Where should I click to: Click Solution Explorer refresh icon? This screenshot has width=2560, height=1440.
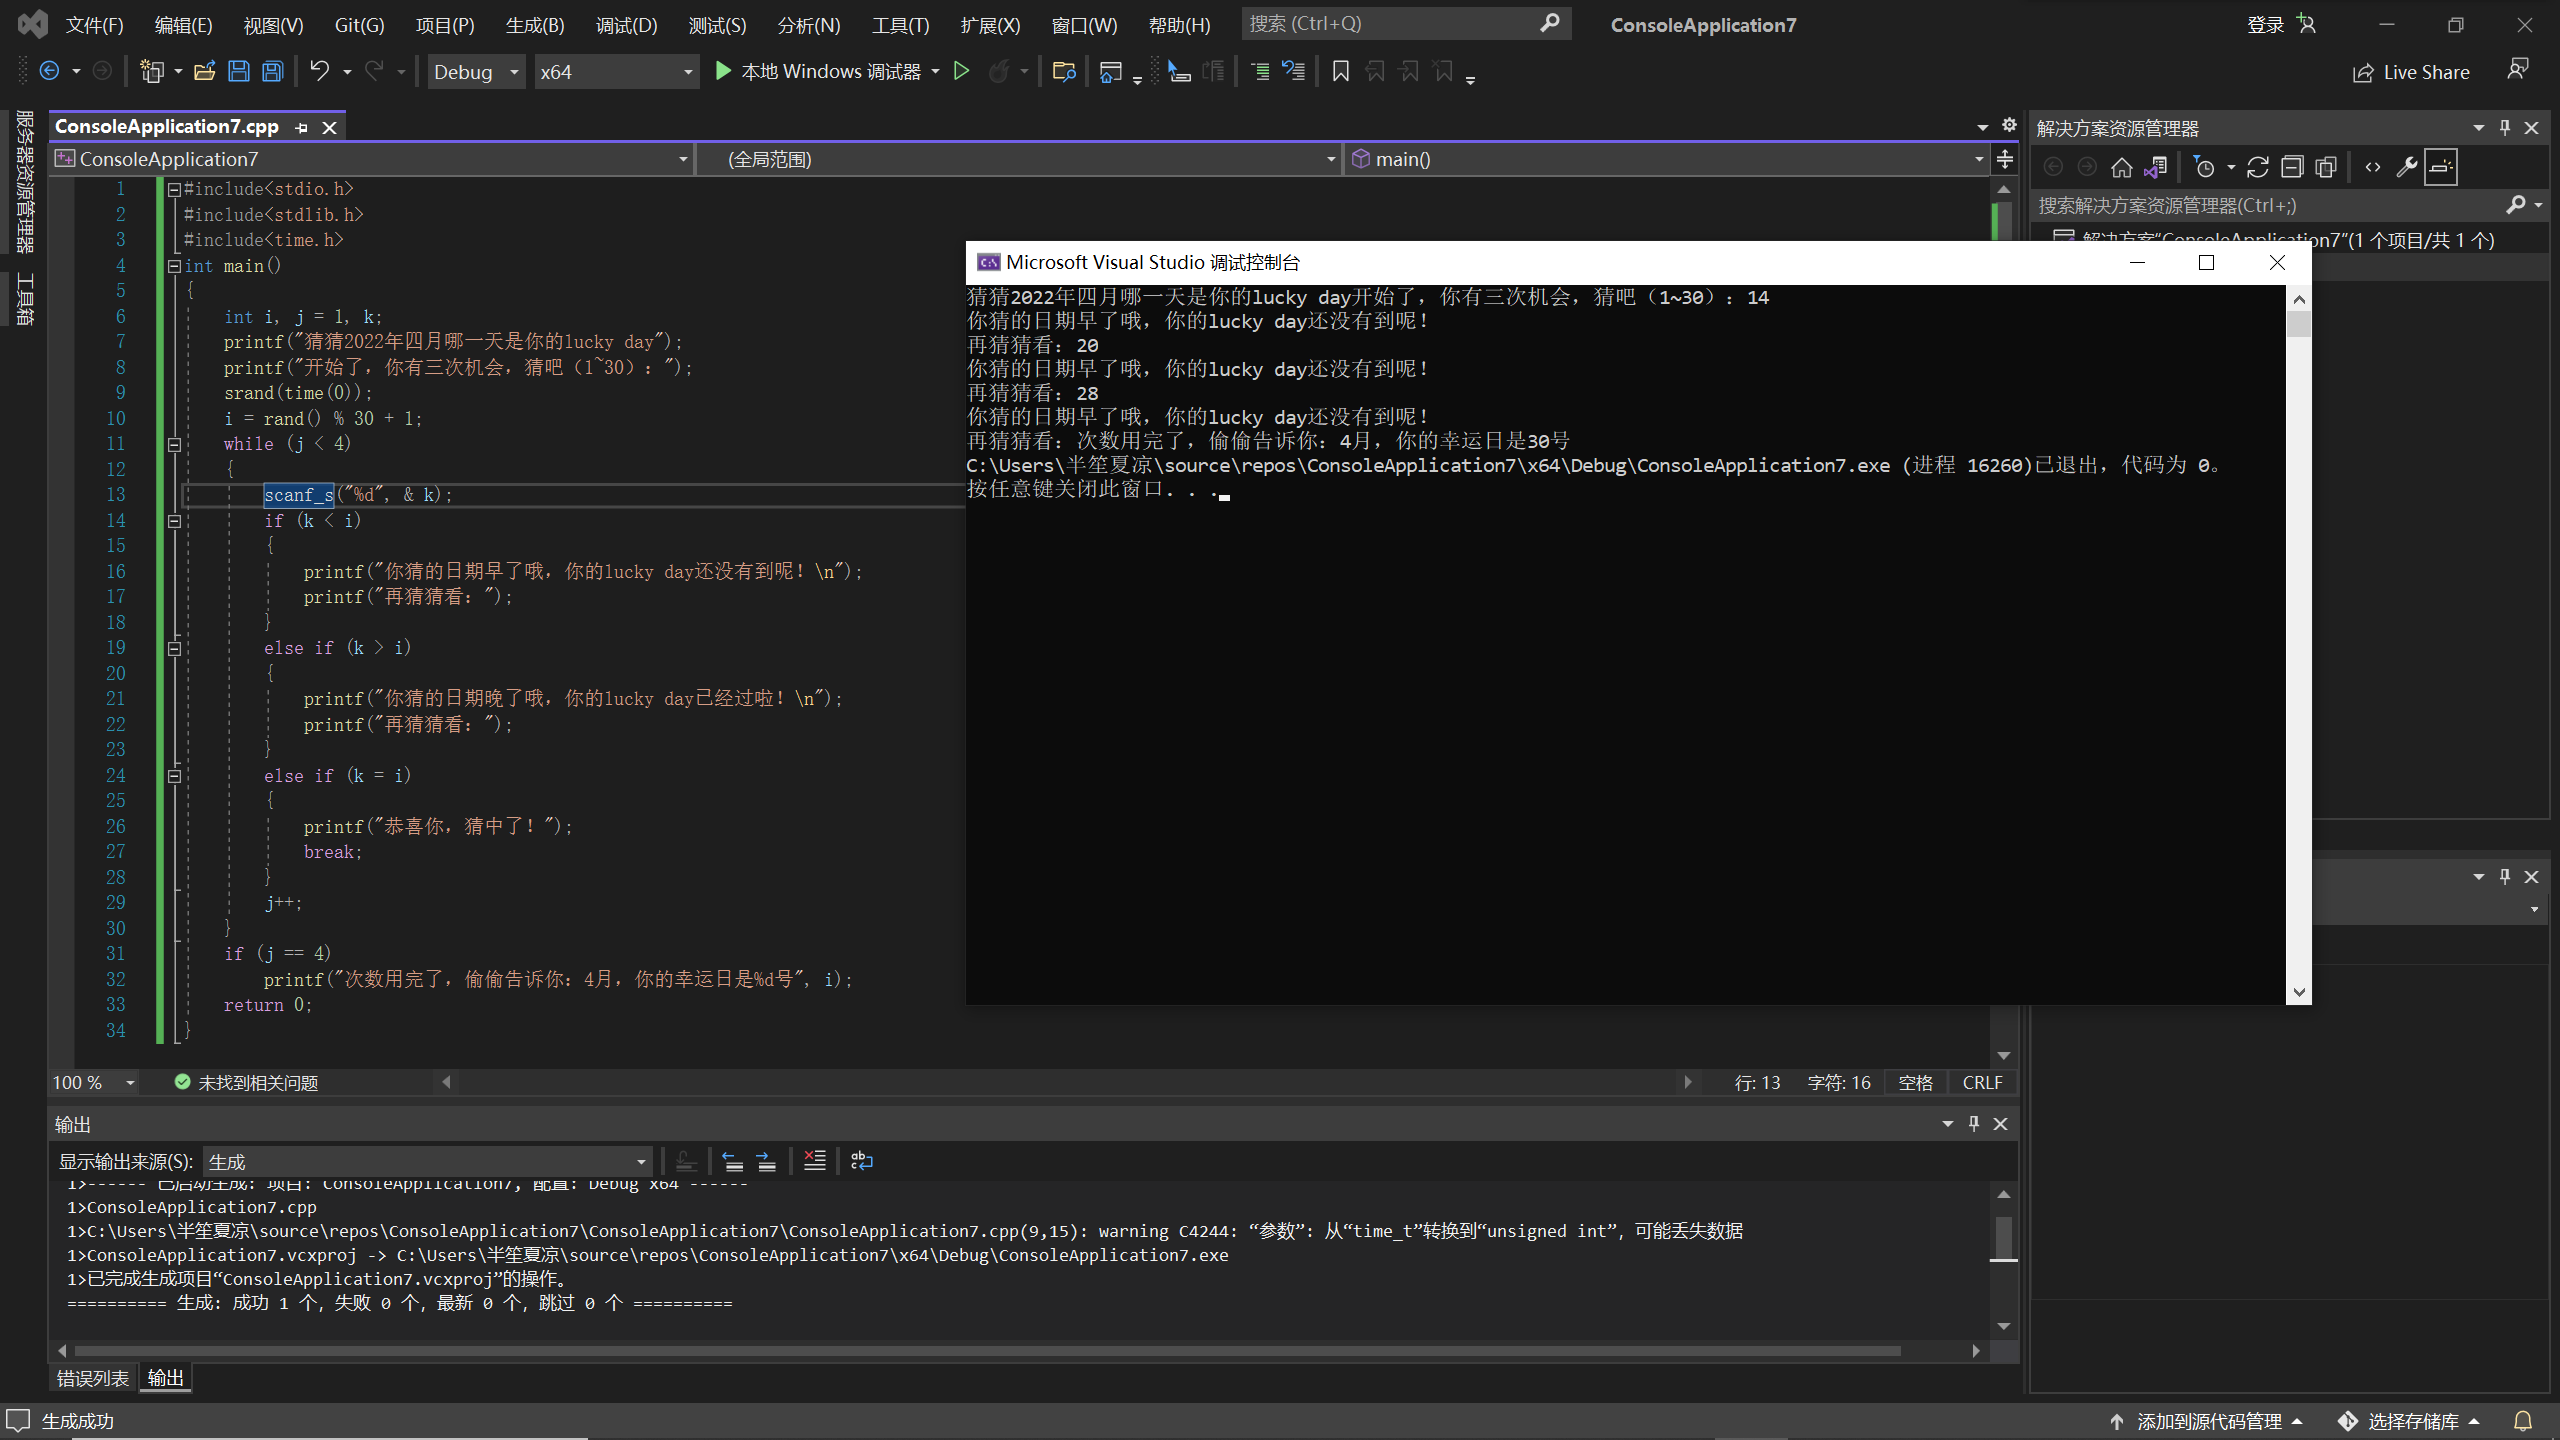click(2257, 167)
